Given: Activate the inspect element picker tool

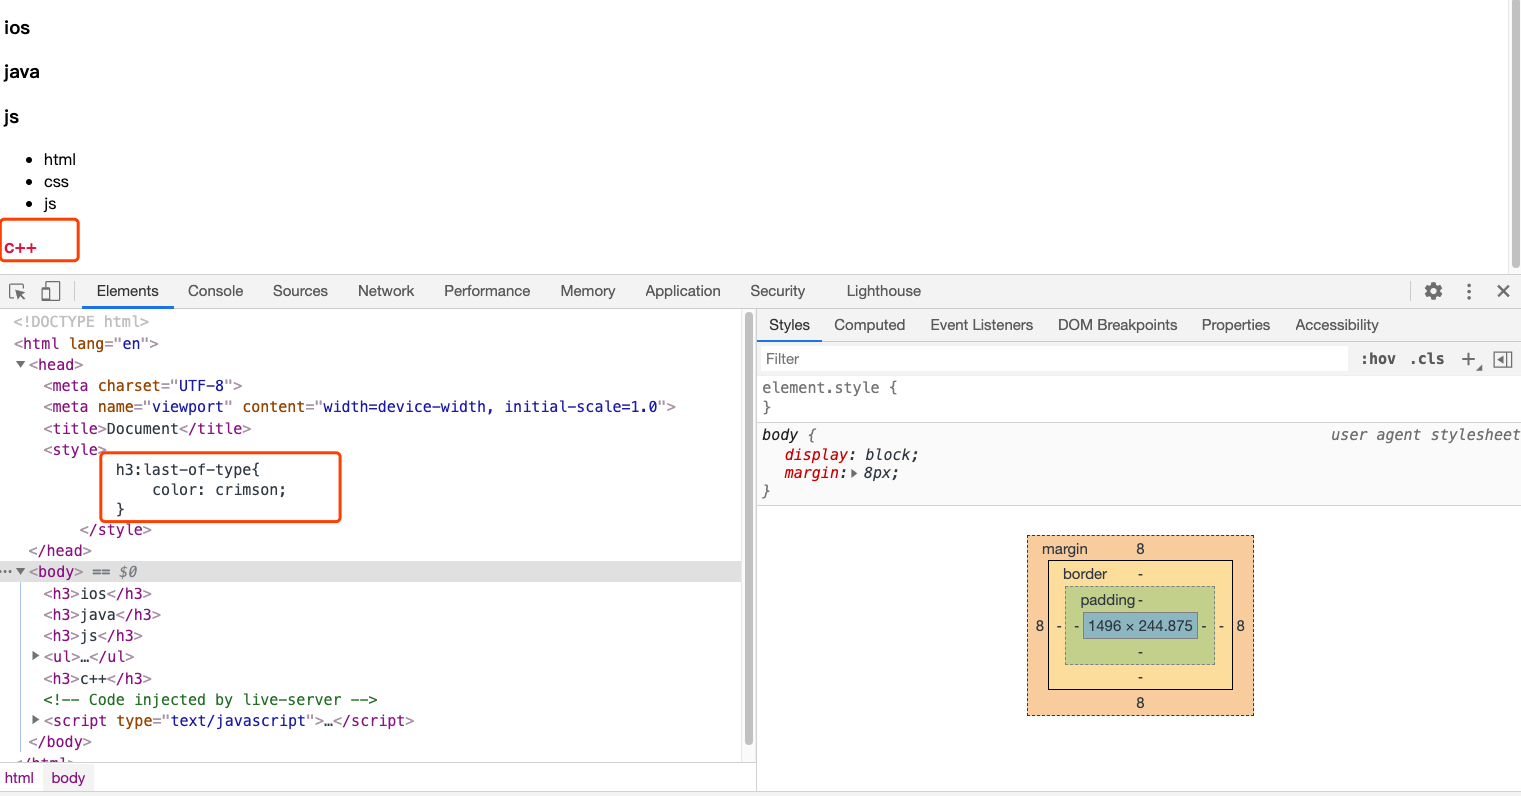Looking at the screenshot, I should 17,291.
